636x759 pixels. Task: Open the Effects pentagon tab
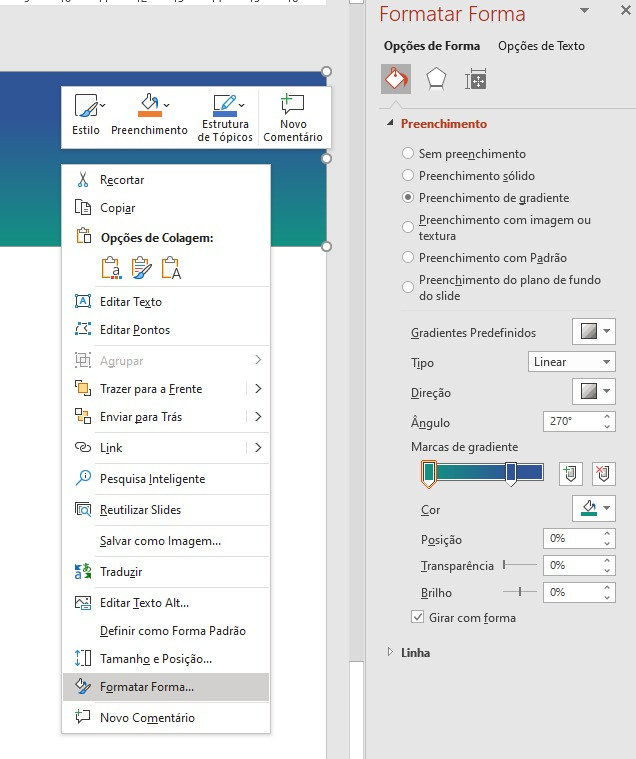point(436,79)
